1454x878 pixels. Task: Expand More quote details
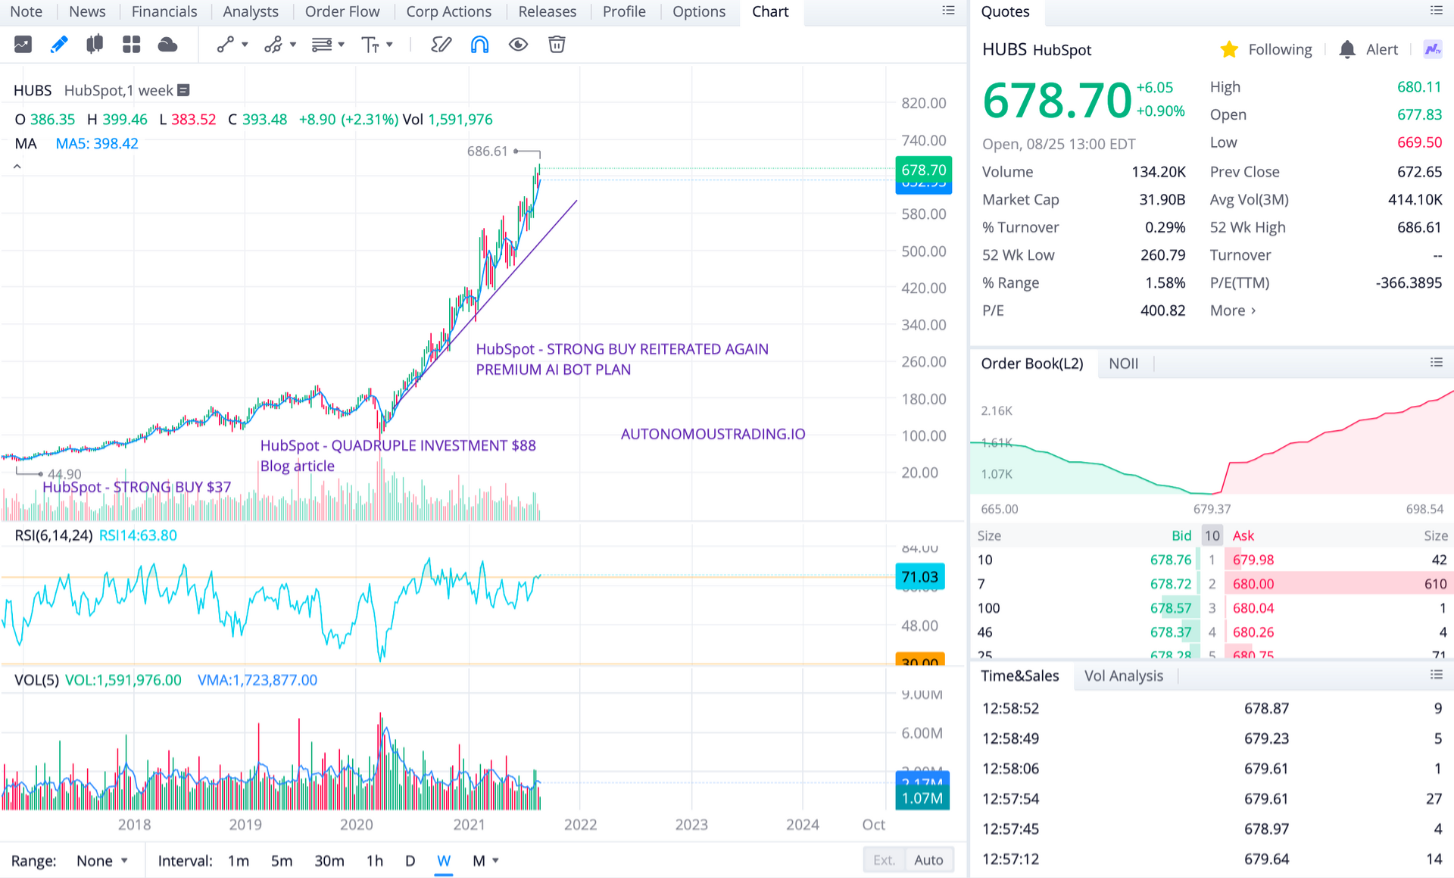1233,311
